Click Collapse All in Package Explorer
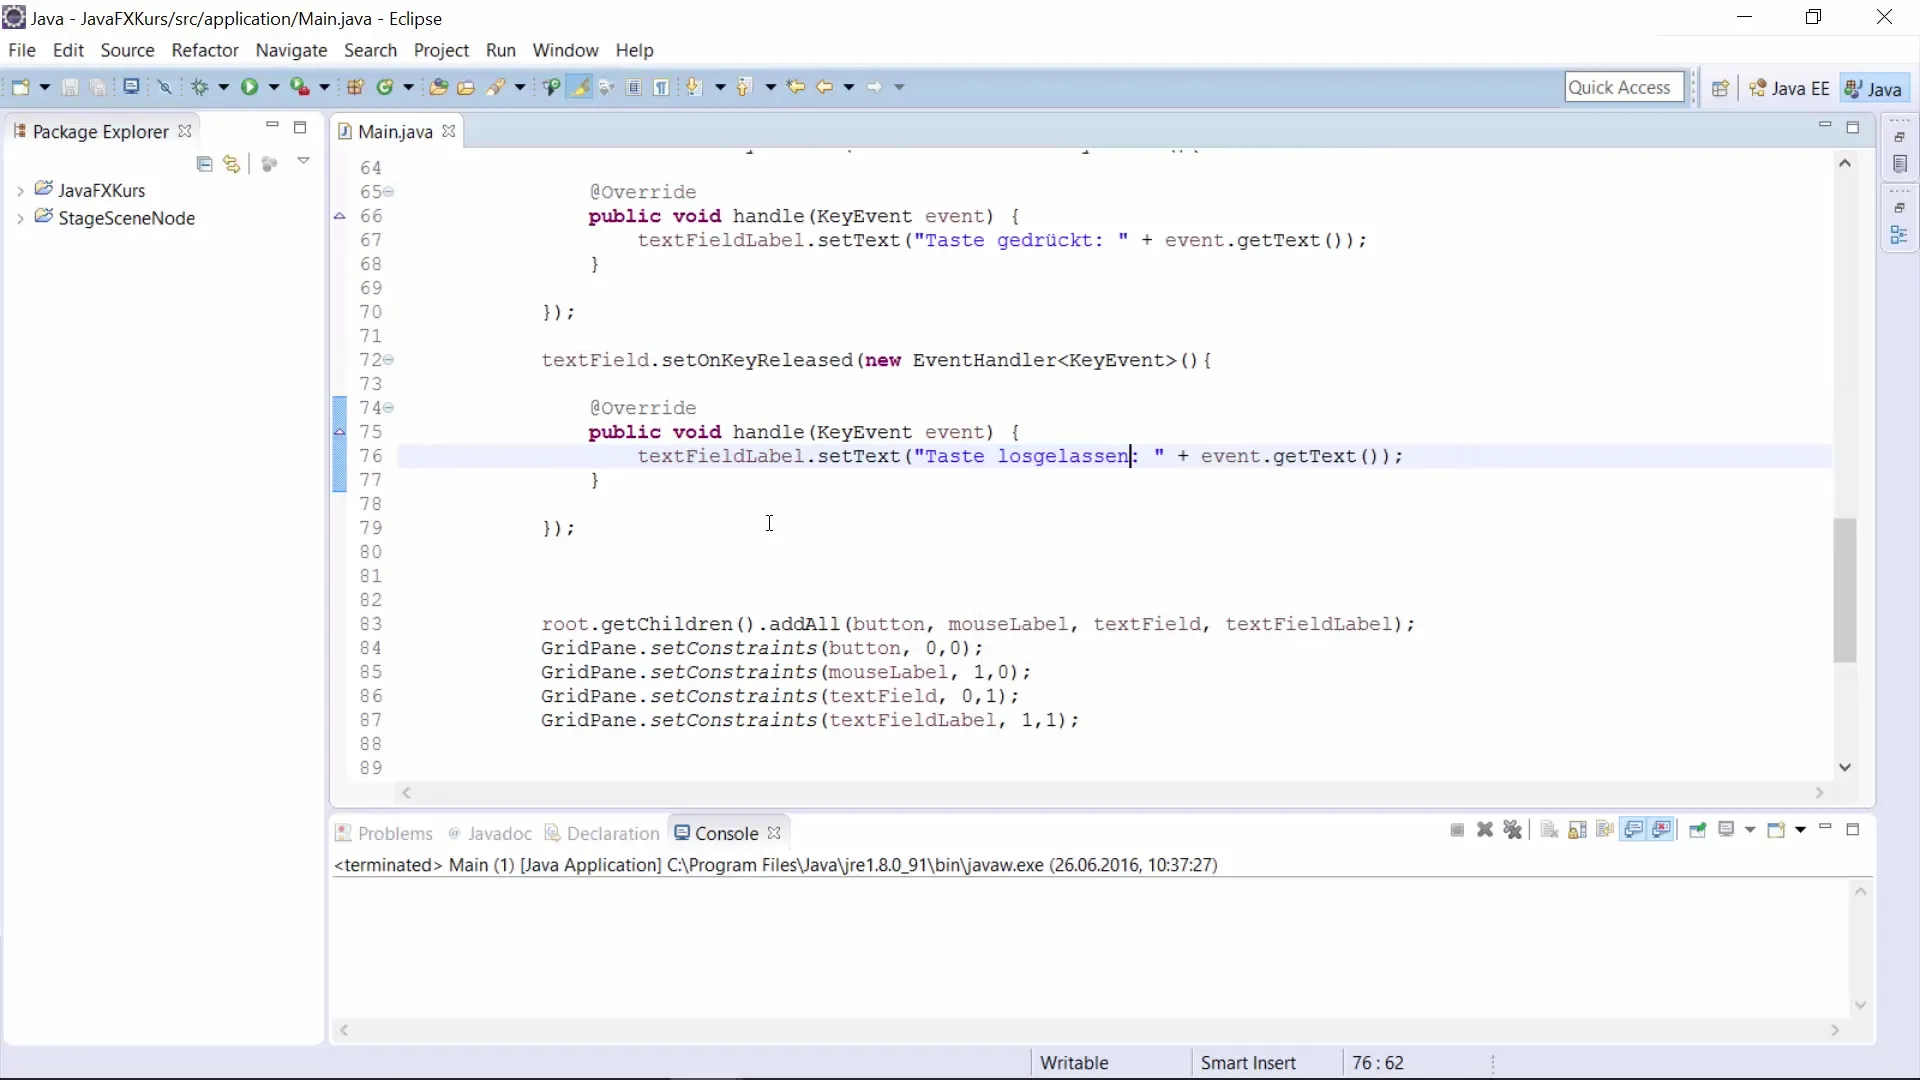The image size is (1920, 1080). click(x=205, y=164)
